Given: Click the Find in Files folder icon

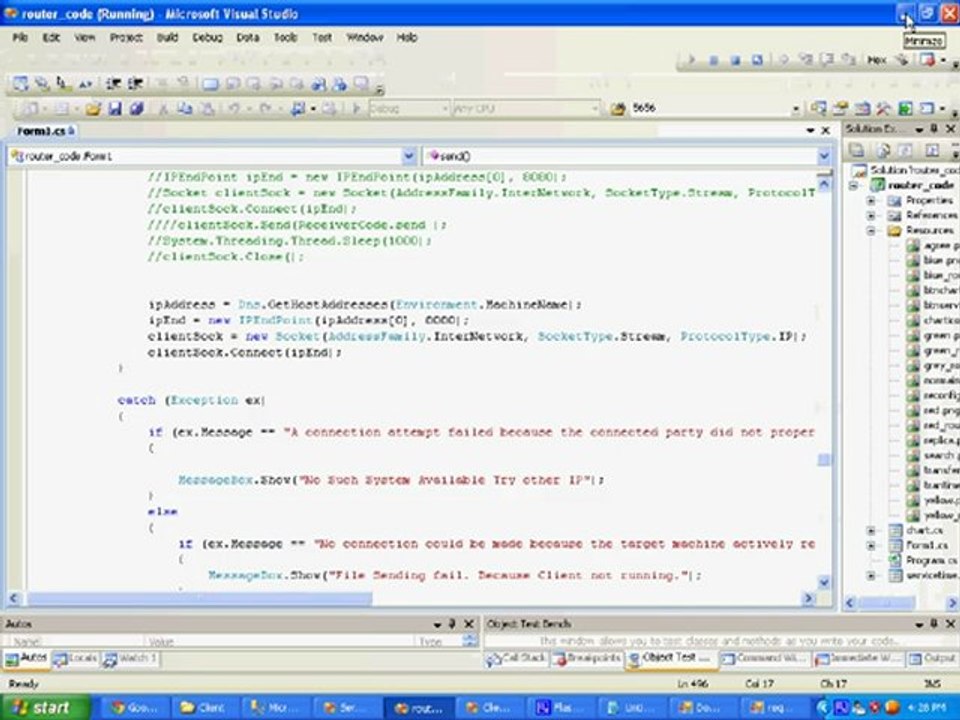Looking at the screenshot, I should coord(618,109).
